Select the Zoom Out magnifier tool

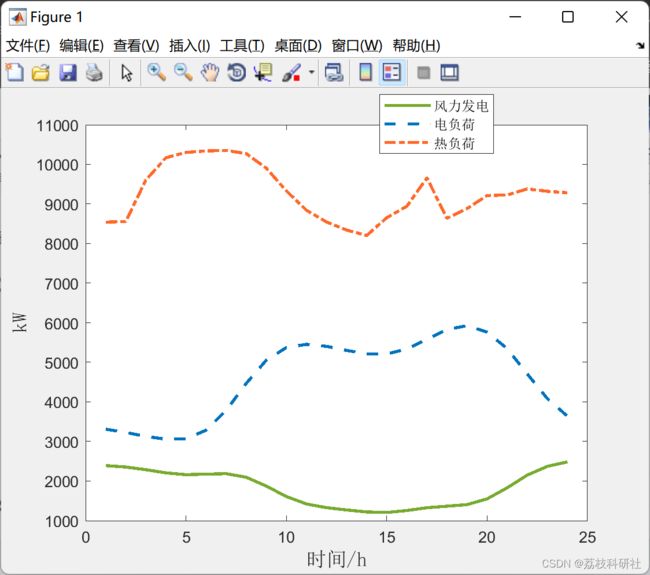183,72
